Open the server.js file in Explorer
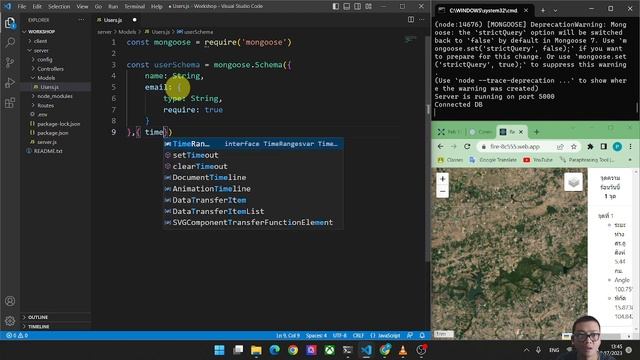 pos(47,142)
